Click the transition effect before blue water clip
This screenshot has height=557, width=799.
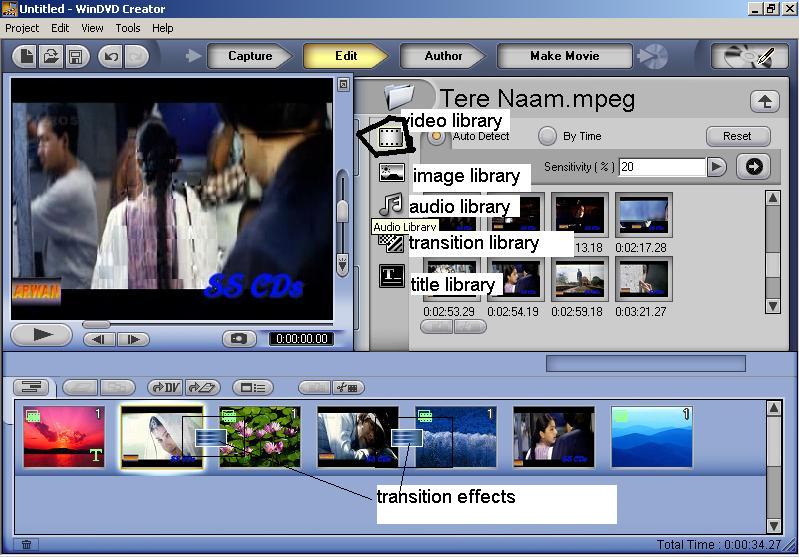pos(407,437)
